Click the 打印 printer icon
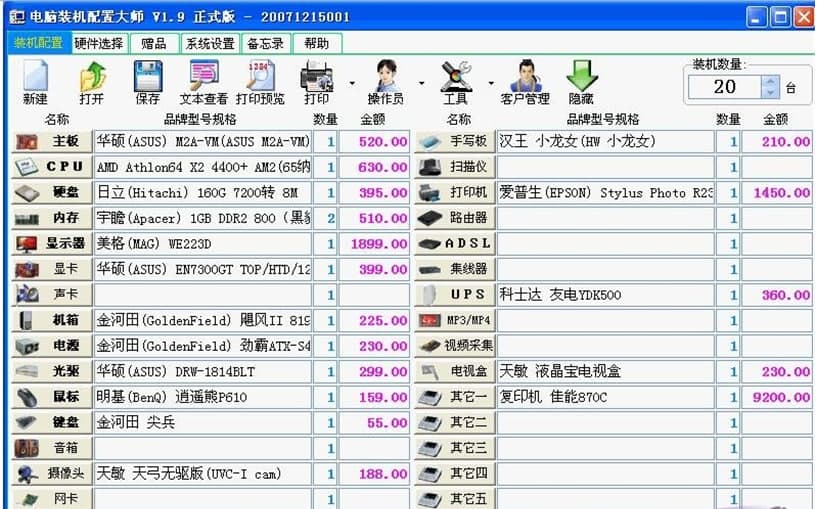This screenshot has height=509, width=823. (x=316, y=82)
